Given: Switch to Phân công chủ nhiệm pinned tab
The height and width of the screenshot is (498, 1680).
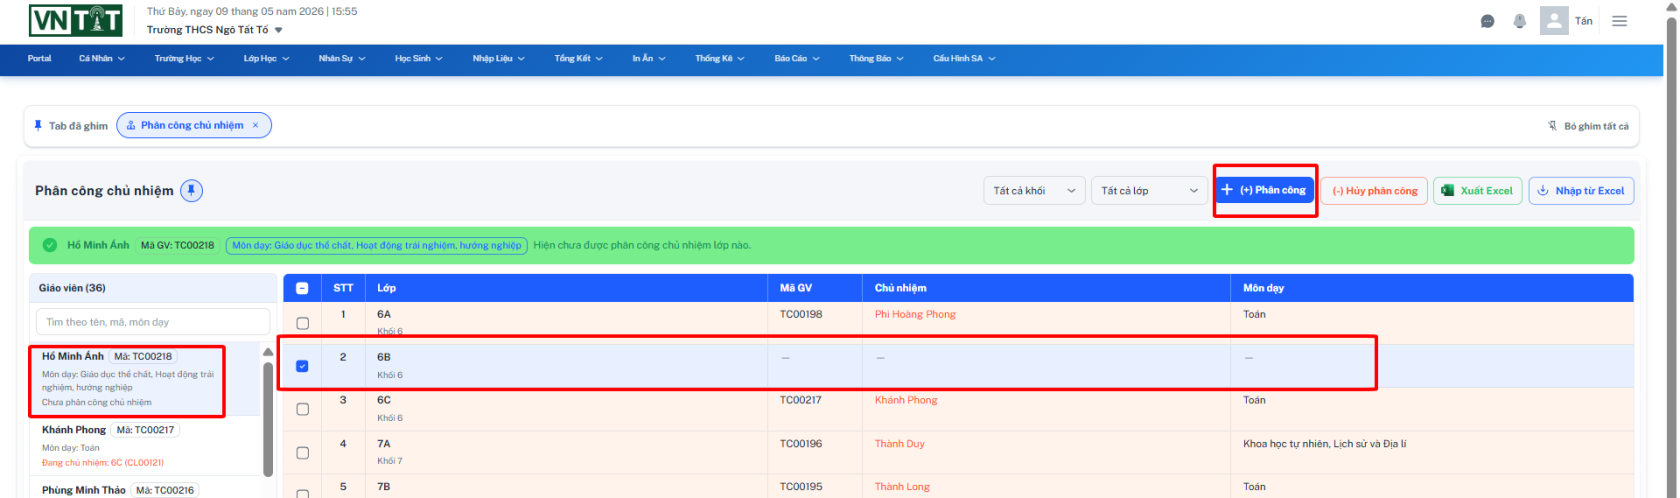Looking at the screenshot, I should tap(192, 125).
